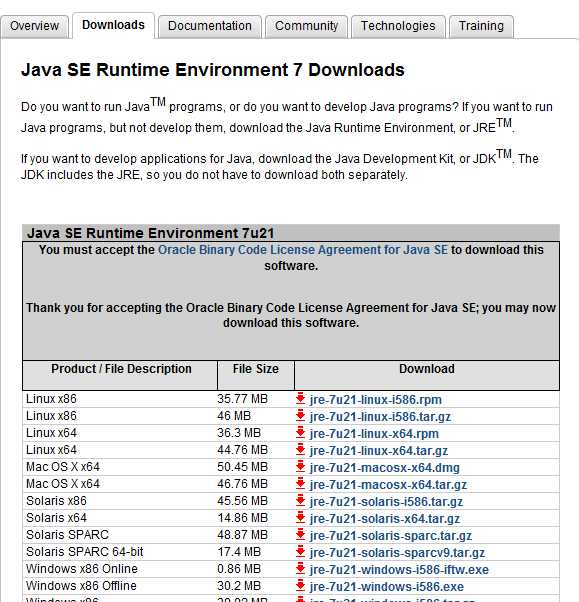Download jre-7u21-macosx-x64.dmg file
The width and height of the screenshot is (579, 602).
pyautogui.click(x=384, y=468)
